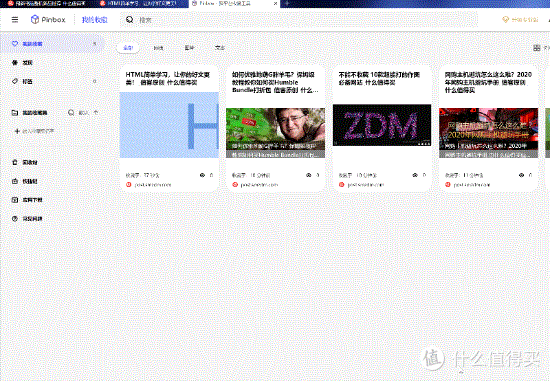The height and width of the screenshot is (381, 550).
Task: Click the eye icon on ZDM card
Action: pyautogui.click(x=415, y=175)
